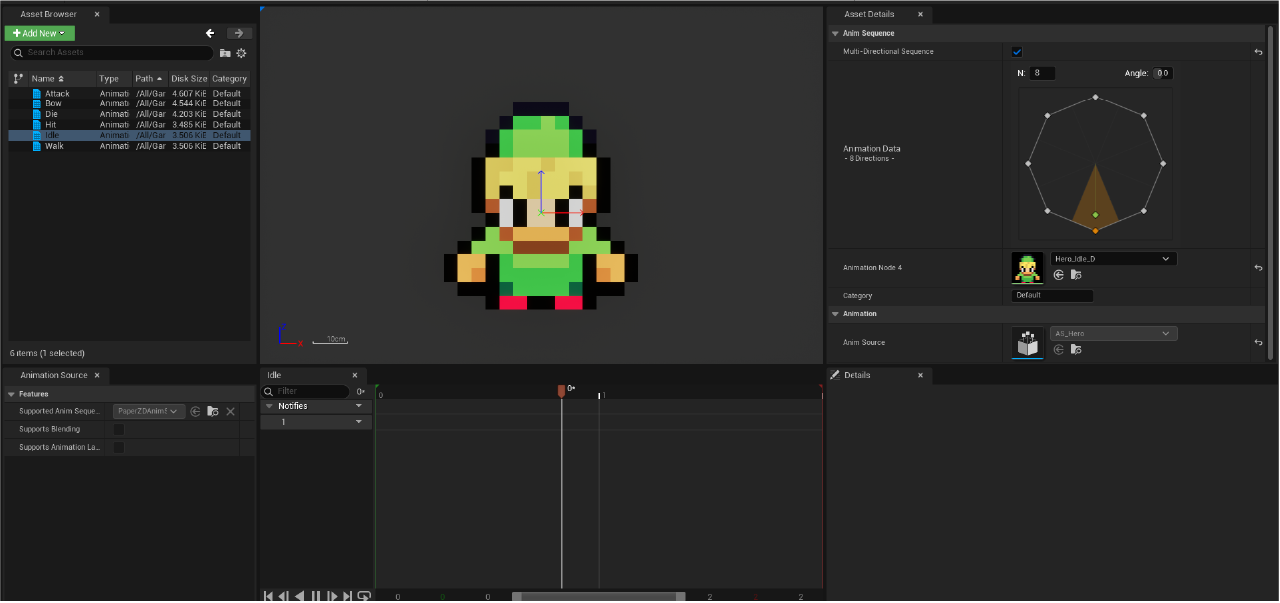Browse to Hero_Idle_D in content browser
The height and width of the screenshot is (603, 1280).
(x=1075, y=275)
